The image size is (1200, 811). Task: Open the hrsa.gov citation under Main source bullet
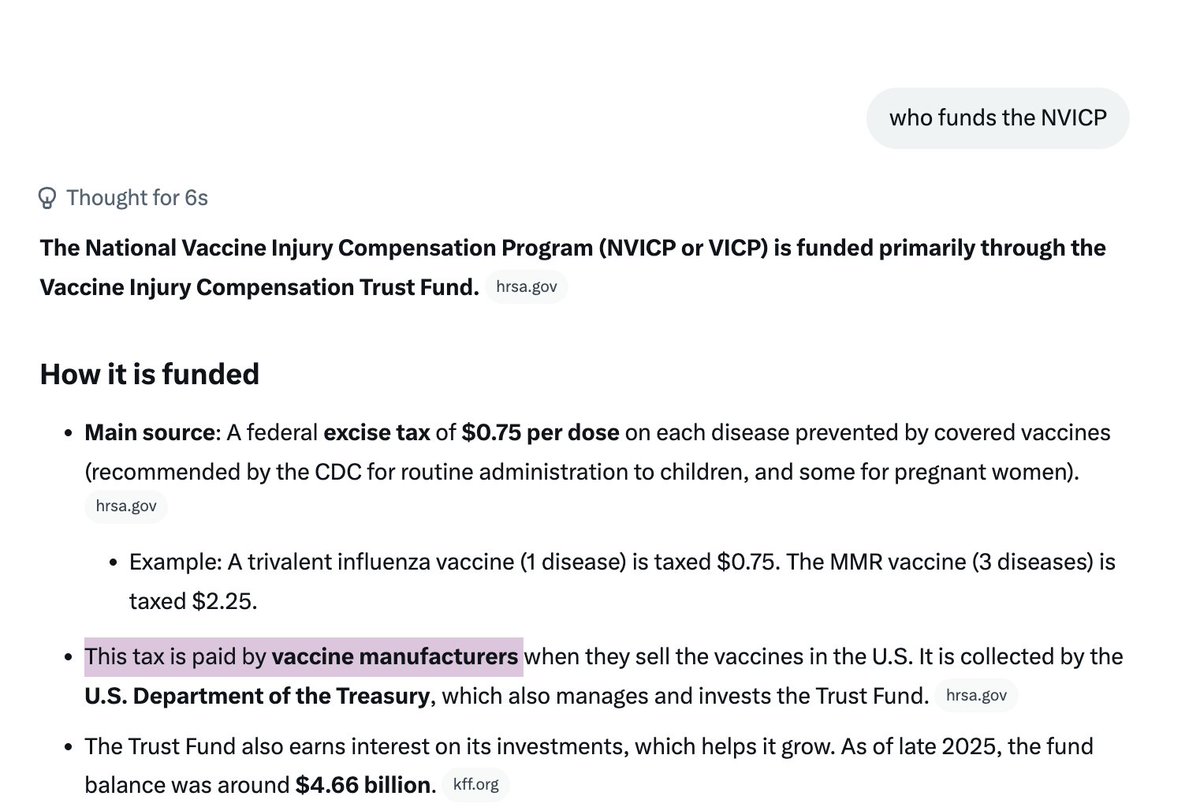[x=126, y=506]
